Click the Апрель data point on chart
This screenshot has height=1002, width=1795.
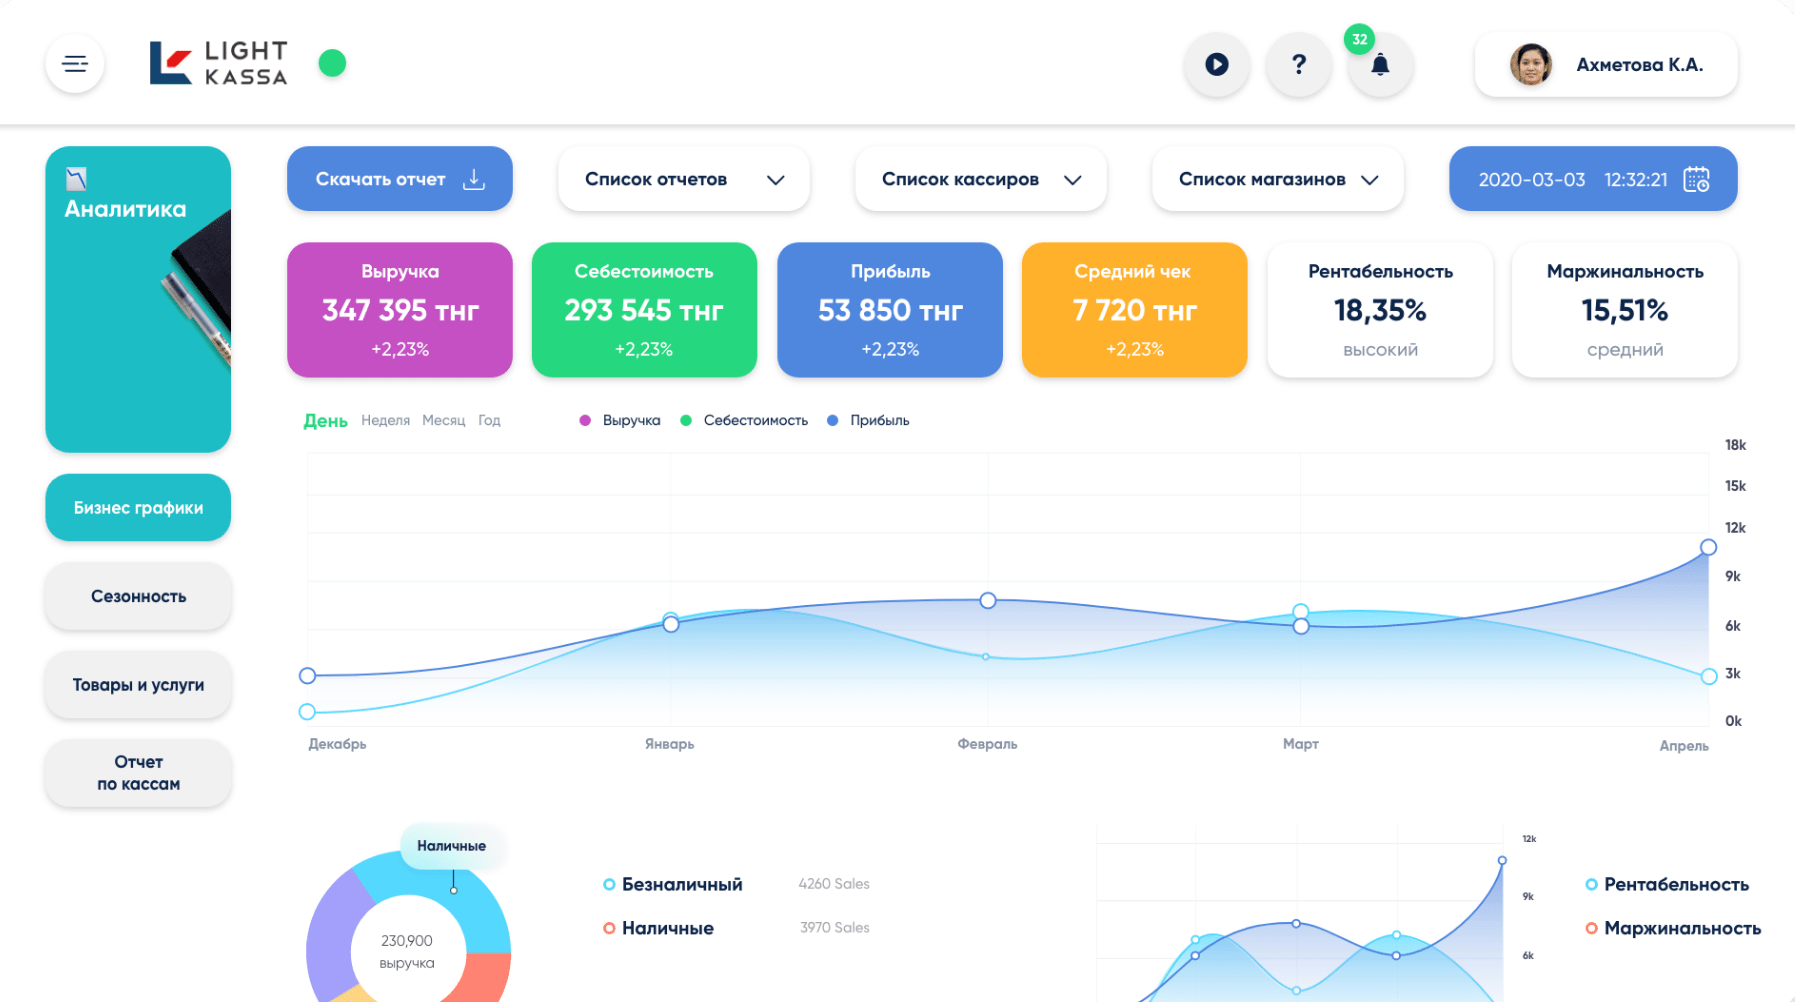coord(1708,547)
